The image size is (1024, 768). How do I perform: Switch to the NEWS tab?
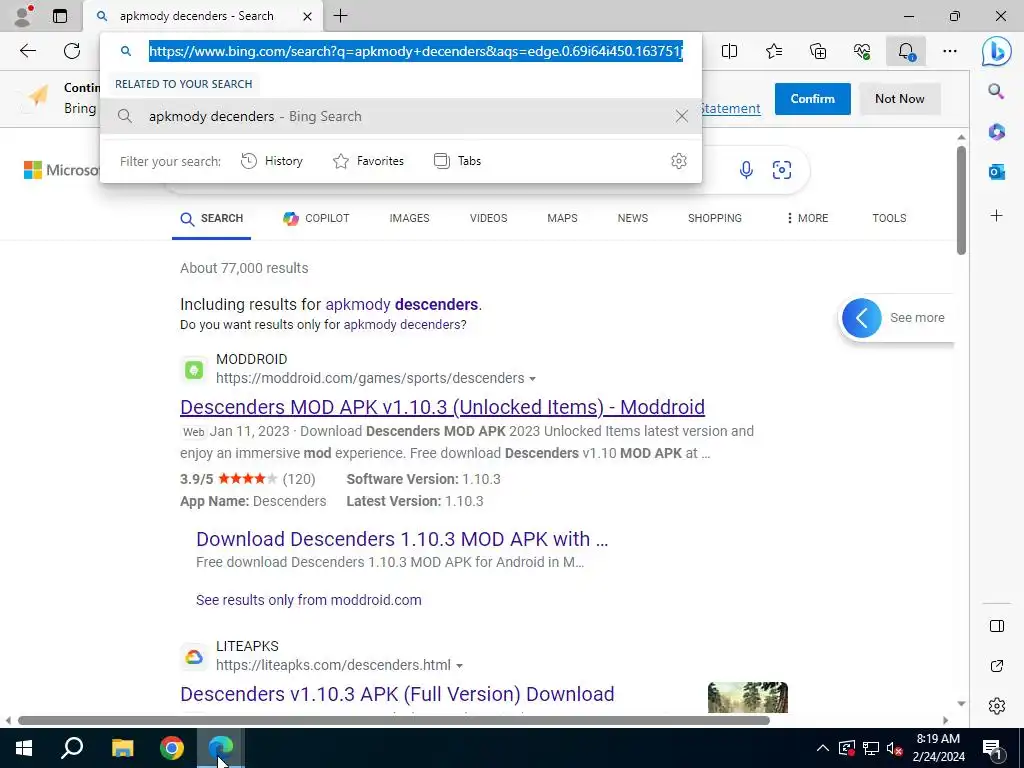tap(633, 218)
